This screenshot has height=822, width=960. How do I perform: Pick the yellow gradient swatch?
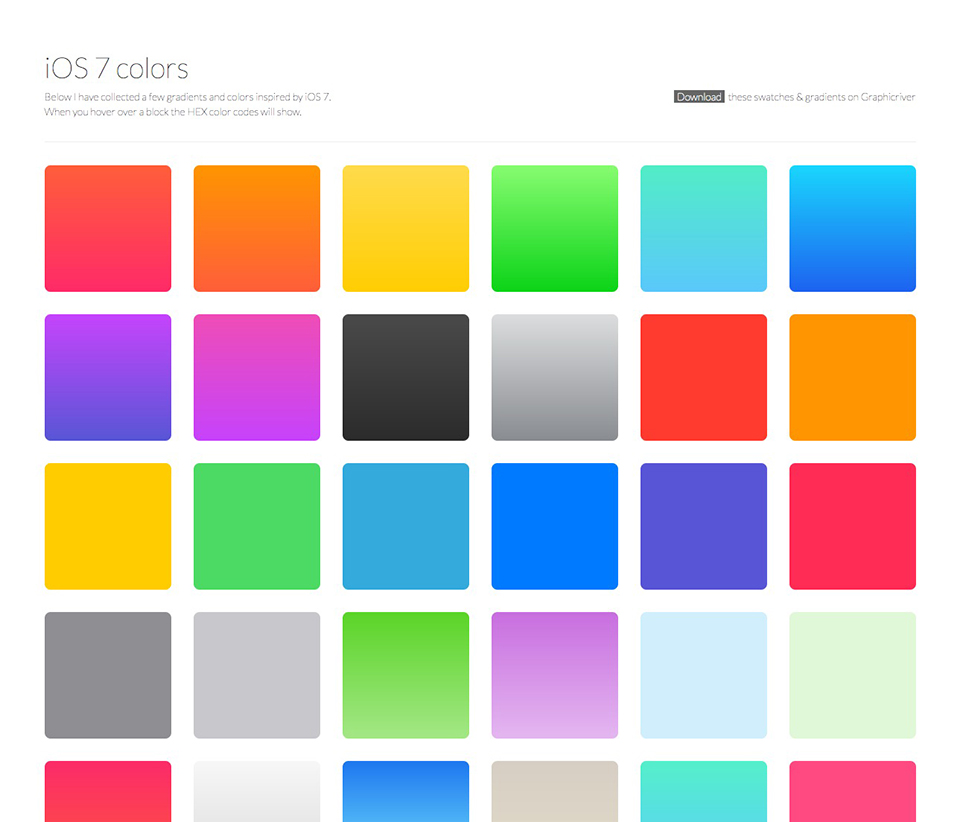coord(405,228)
